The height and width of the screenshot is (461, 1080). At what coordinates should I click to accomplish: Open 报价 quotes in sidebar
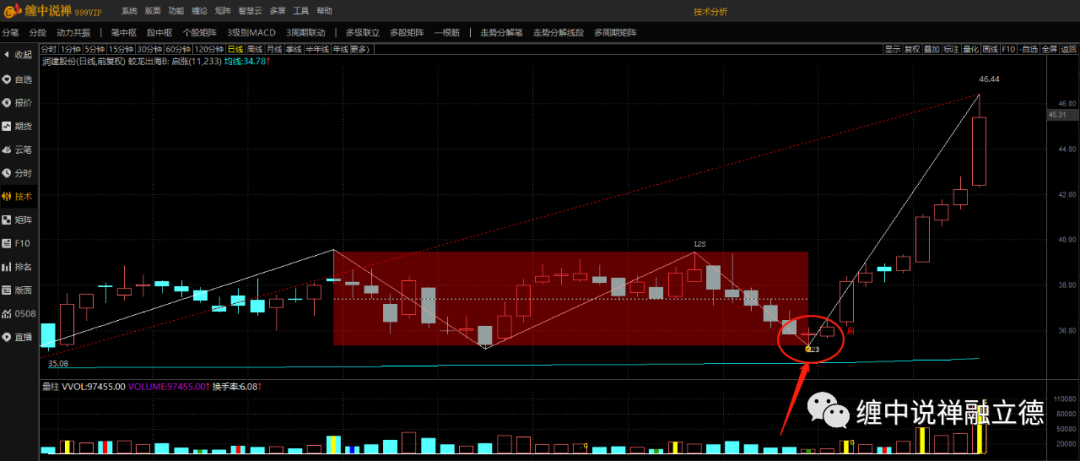(x=19, y=103)
